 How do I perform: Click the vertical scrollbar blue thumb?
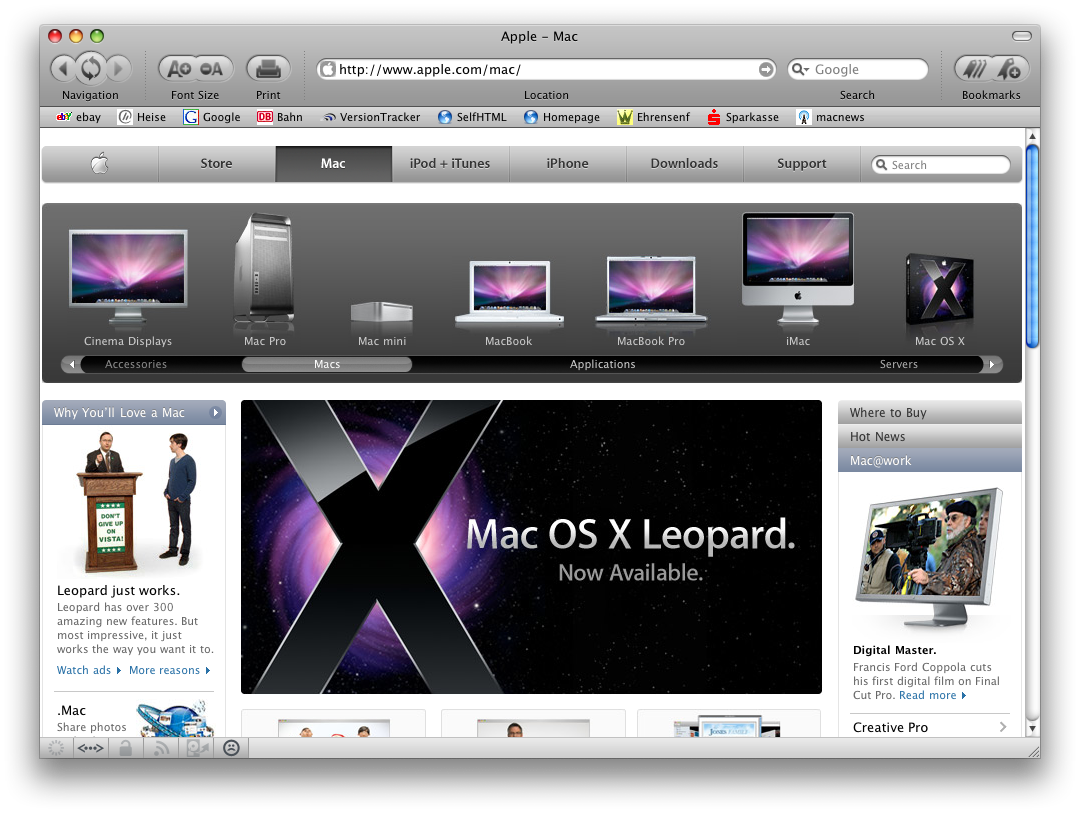click(x=1031, y=247)
